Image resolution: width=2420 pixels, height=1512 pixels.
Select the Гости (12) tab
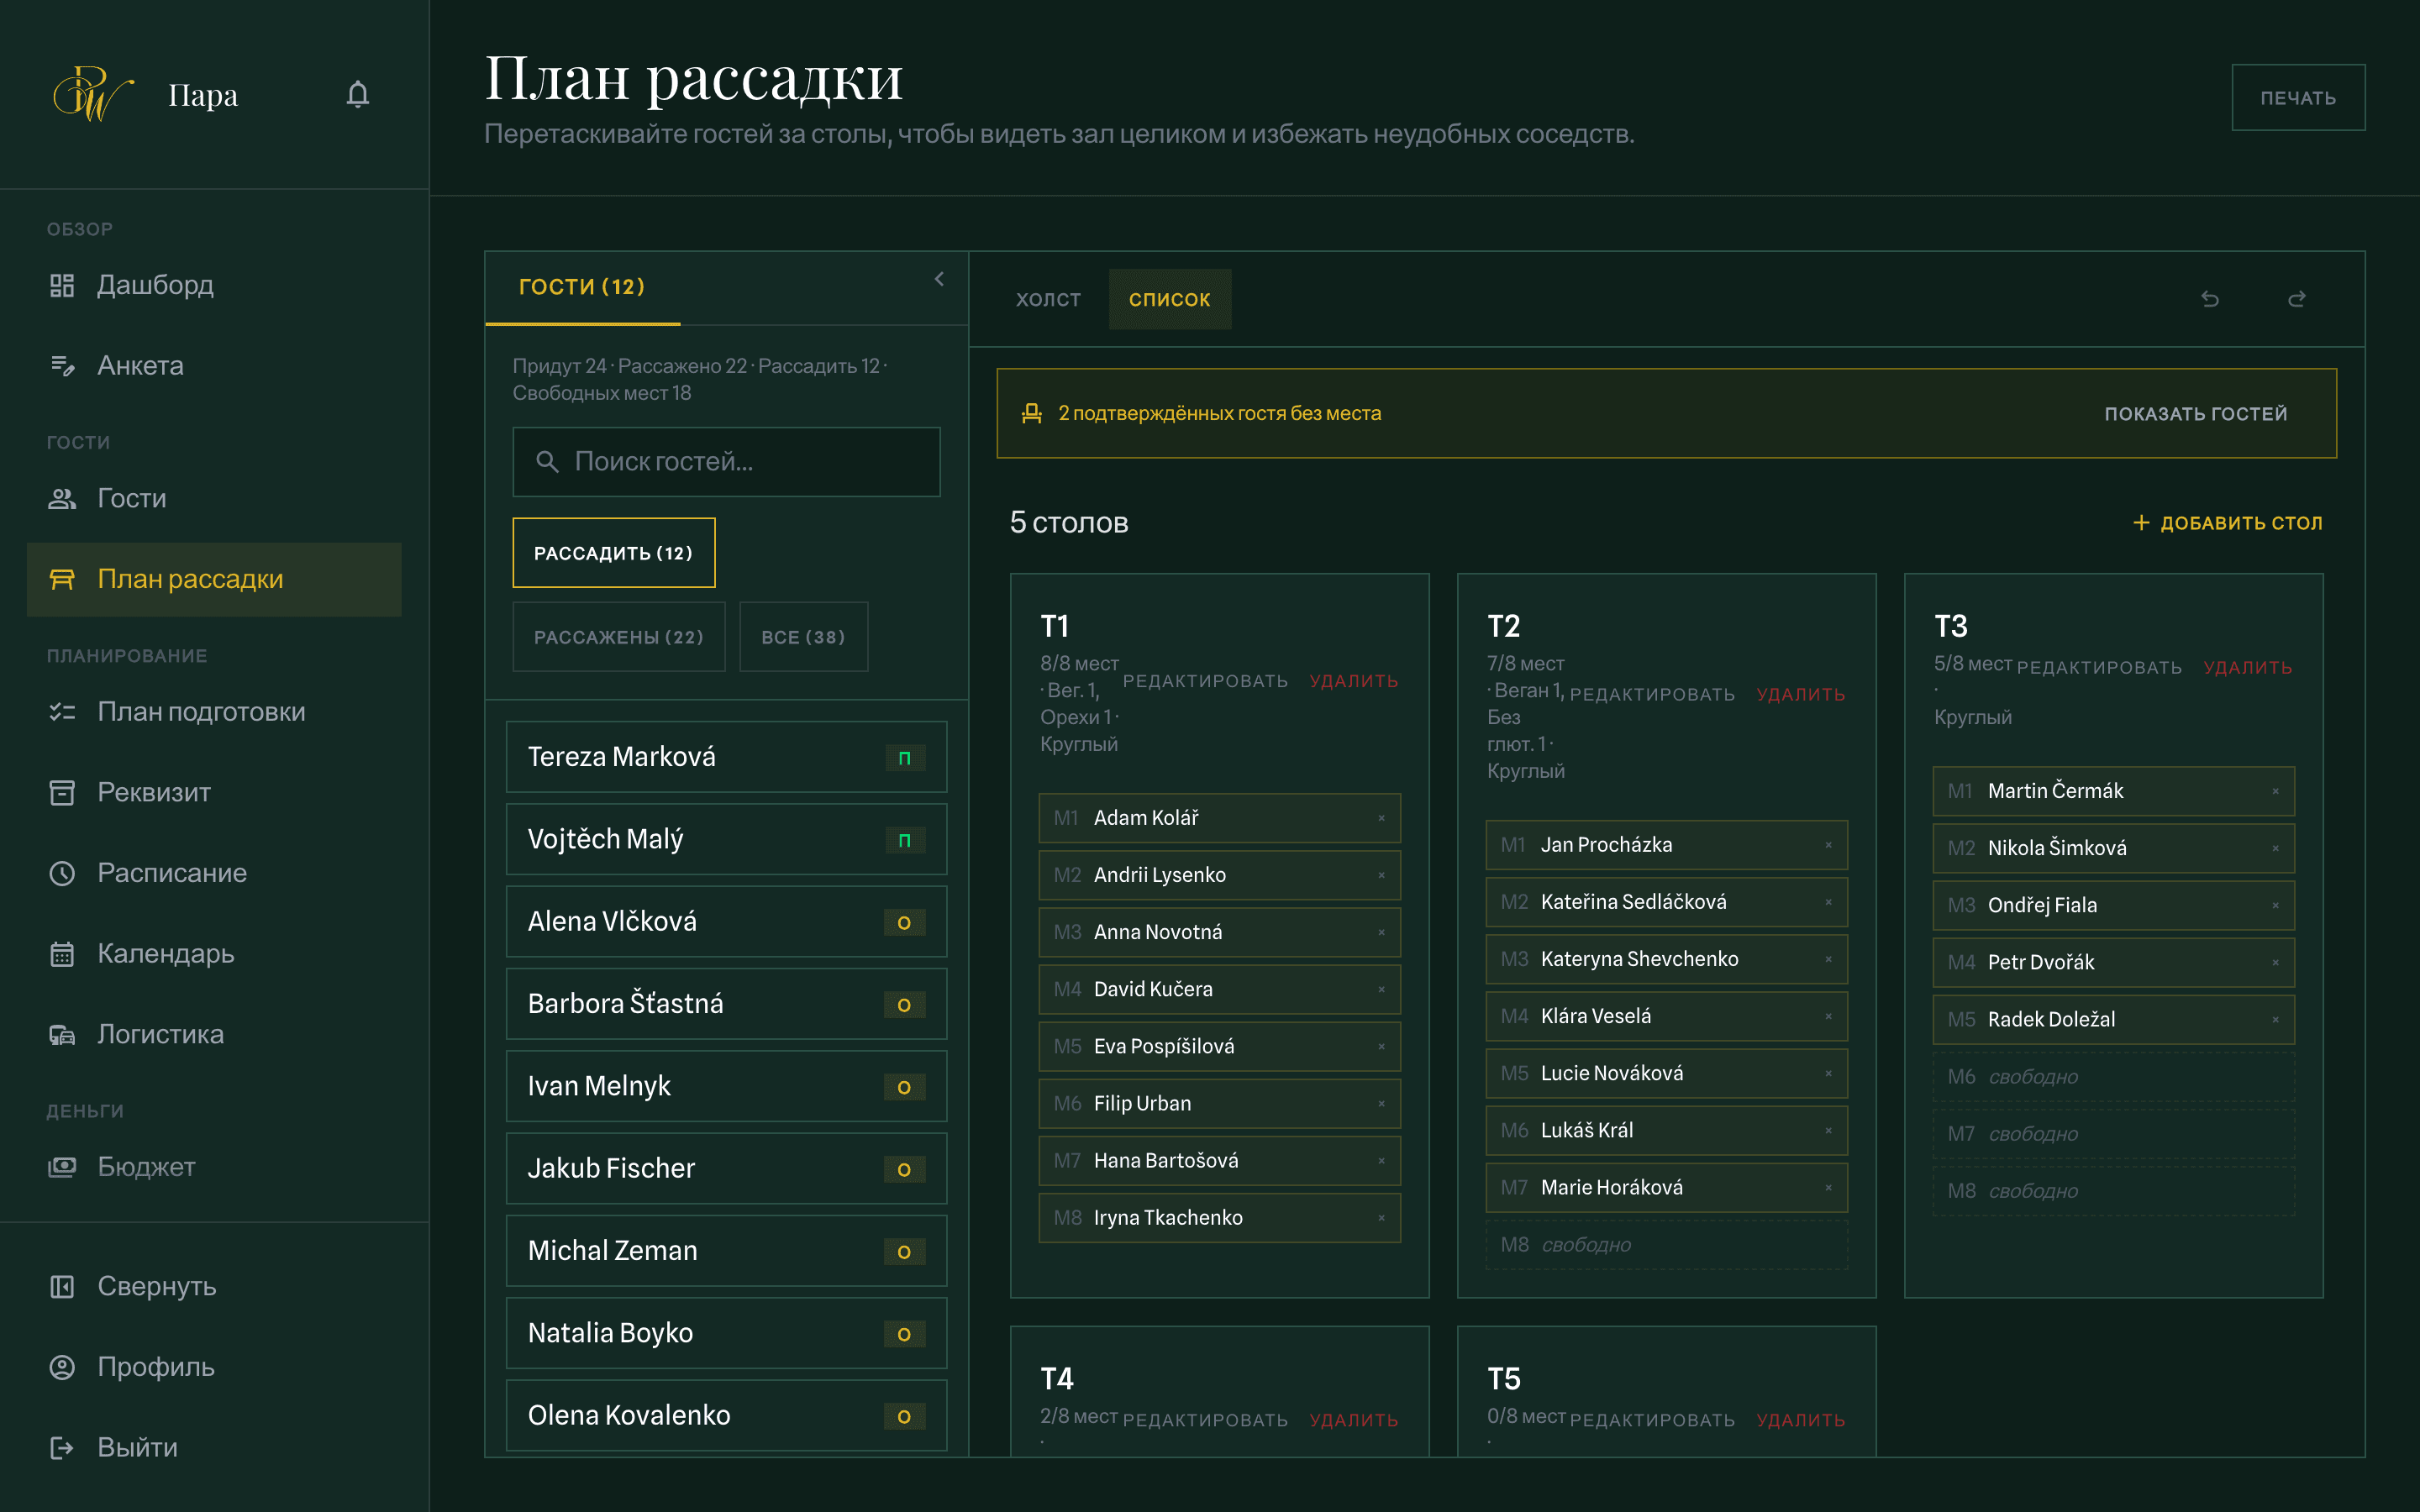582,287
